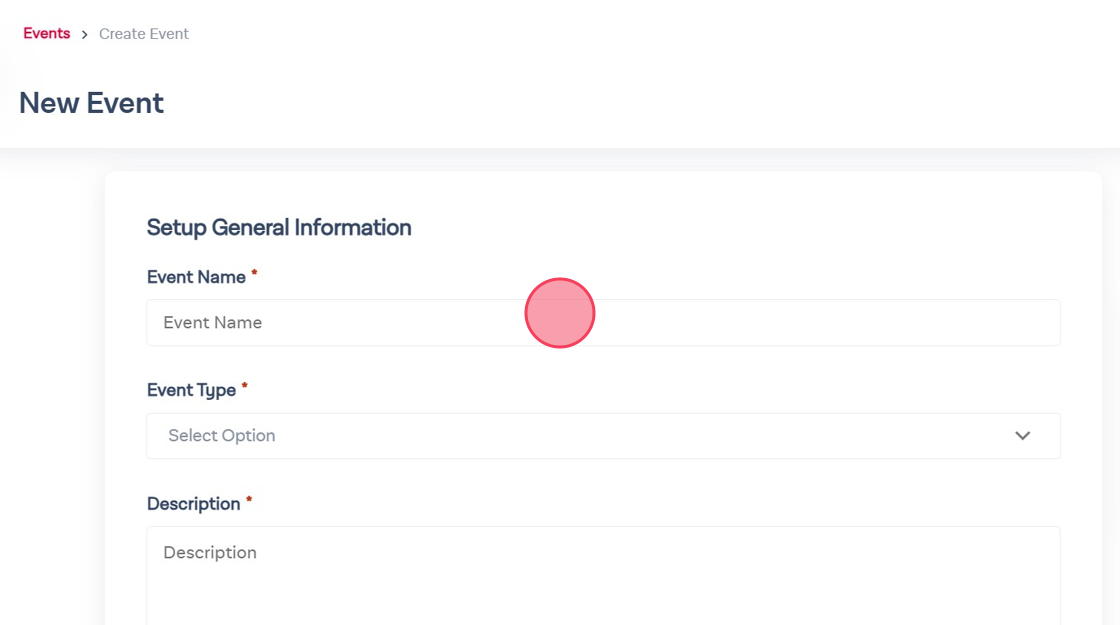1120x625 pixels.
Task: Click the Create Event breadcrumb text
Action: coord(144,34)
